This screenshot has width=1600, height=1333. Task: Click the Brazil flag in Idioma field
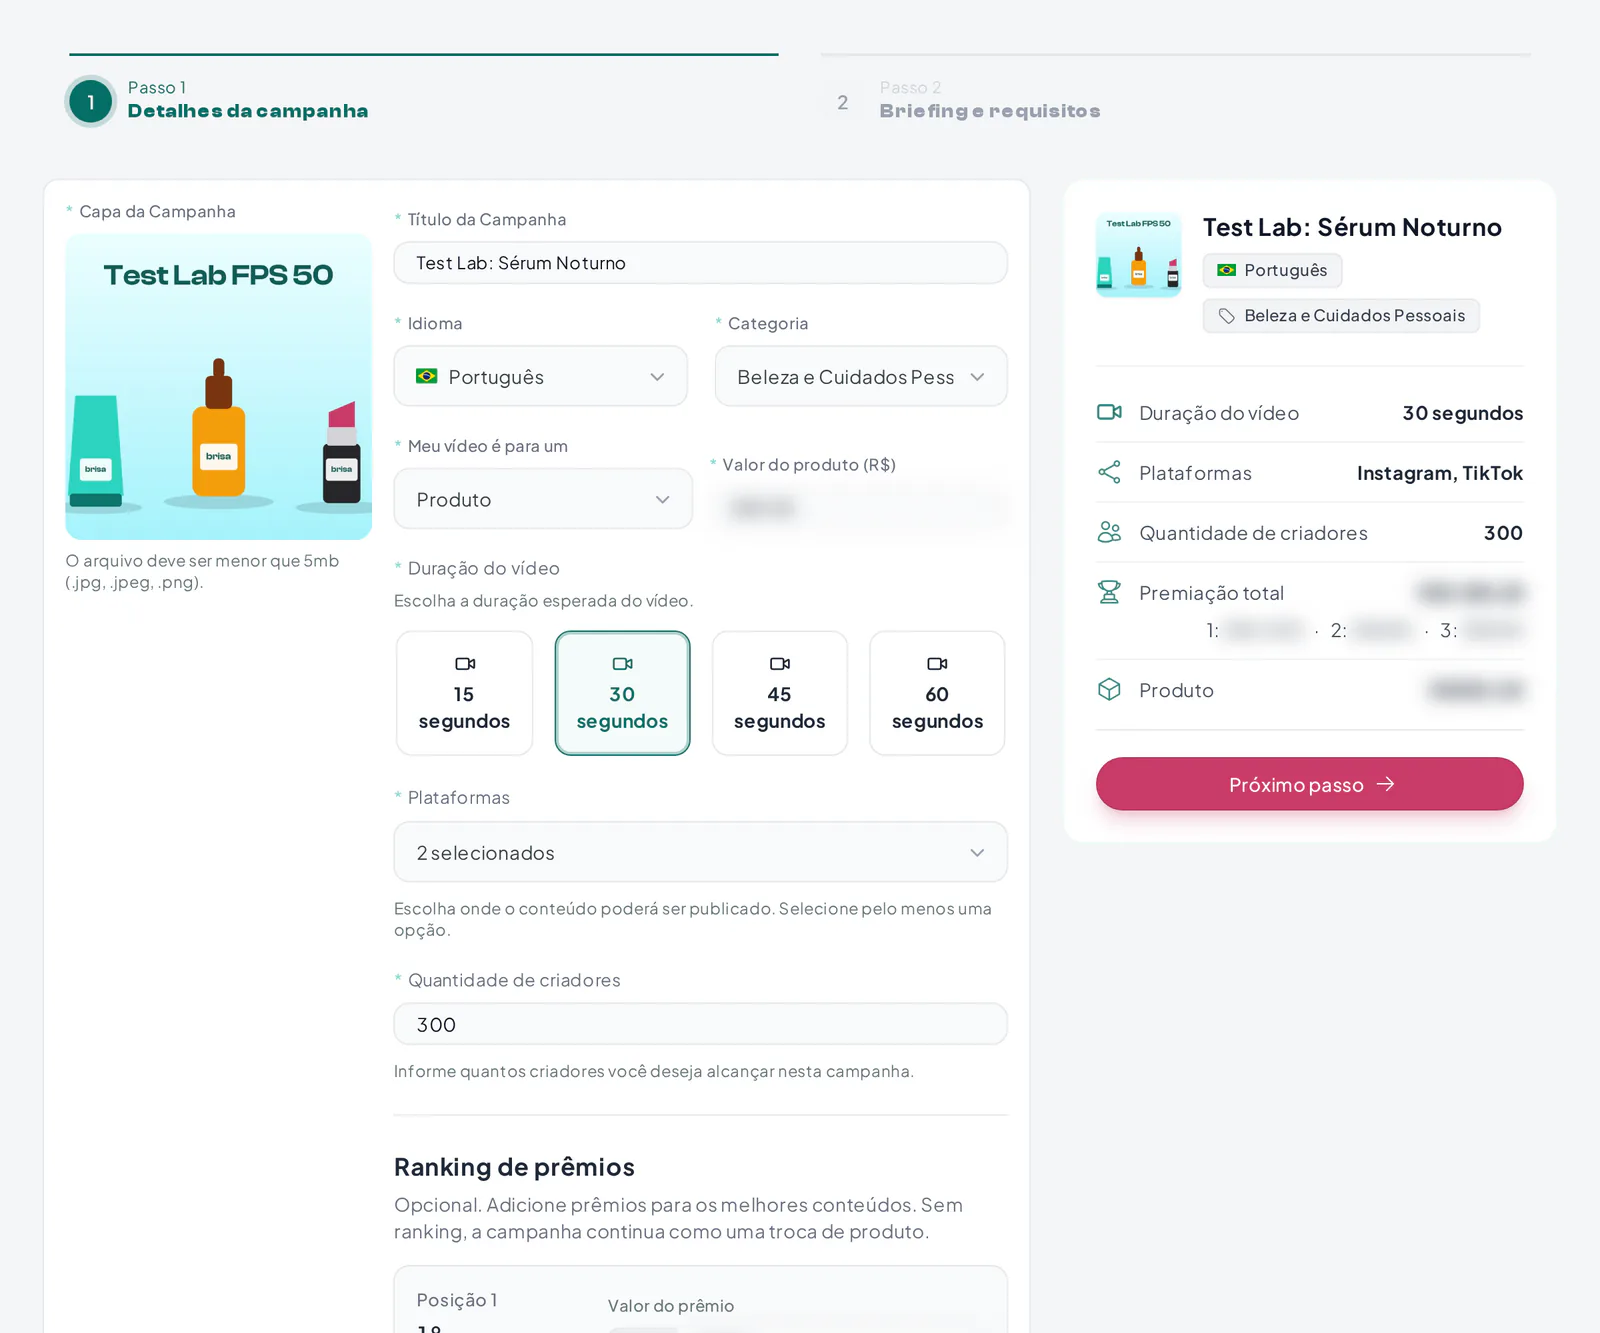click(x=427, y=376)
